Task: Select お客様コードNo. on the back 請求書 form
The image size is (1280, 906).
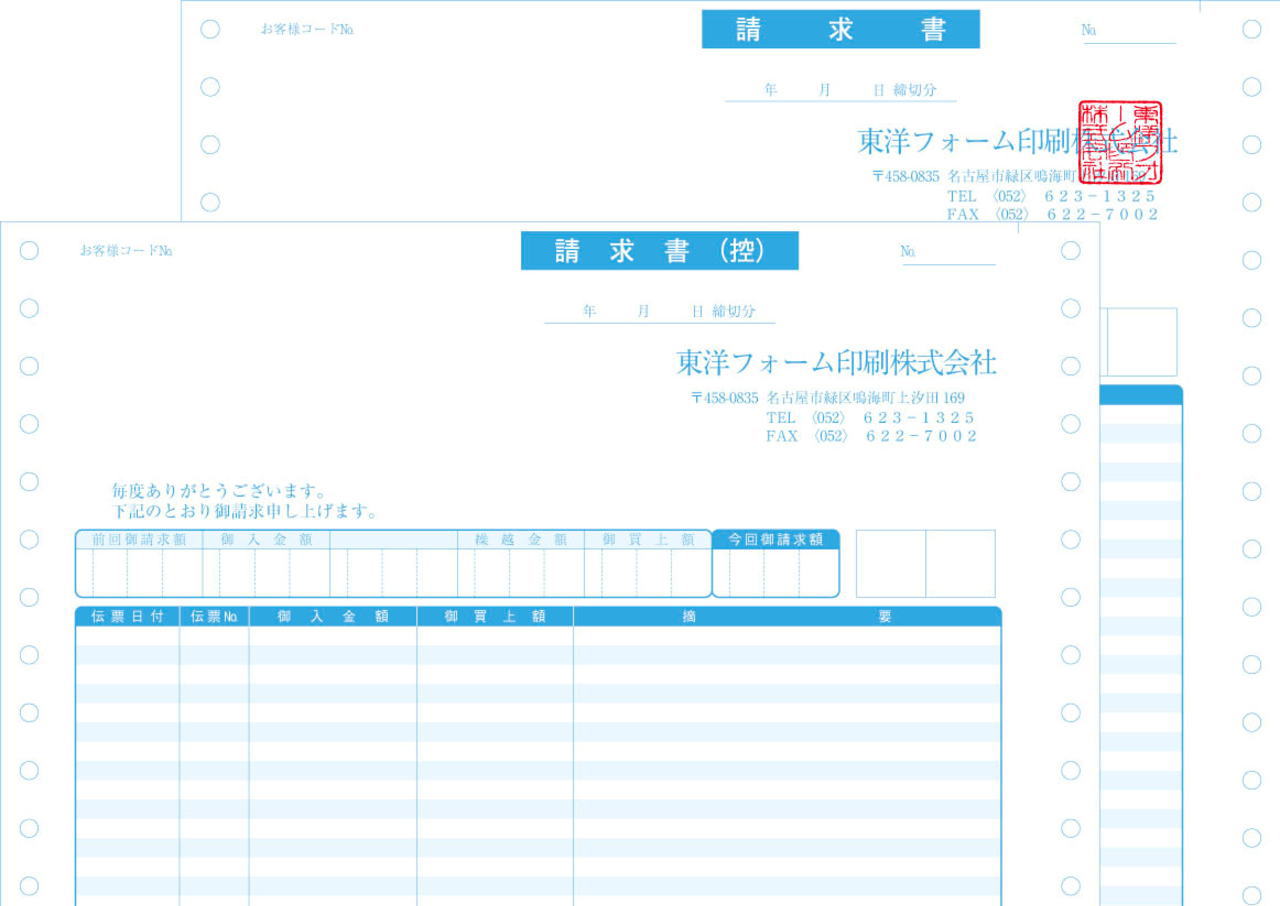Action: click(x=307, y=30)
